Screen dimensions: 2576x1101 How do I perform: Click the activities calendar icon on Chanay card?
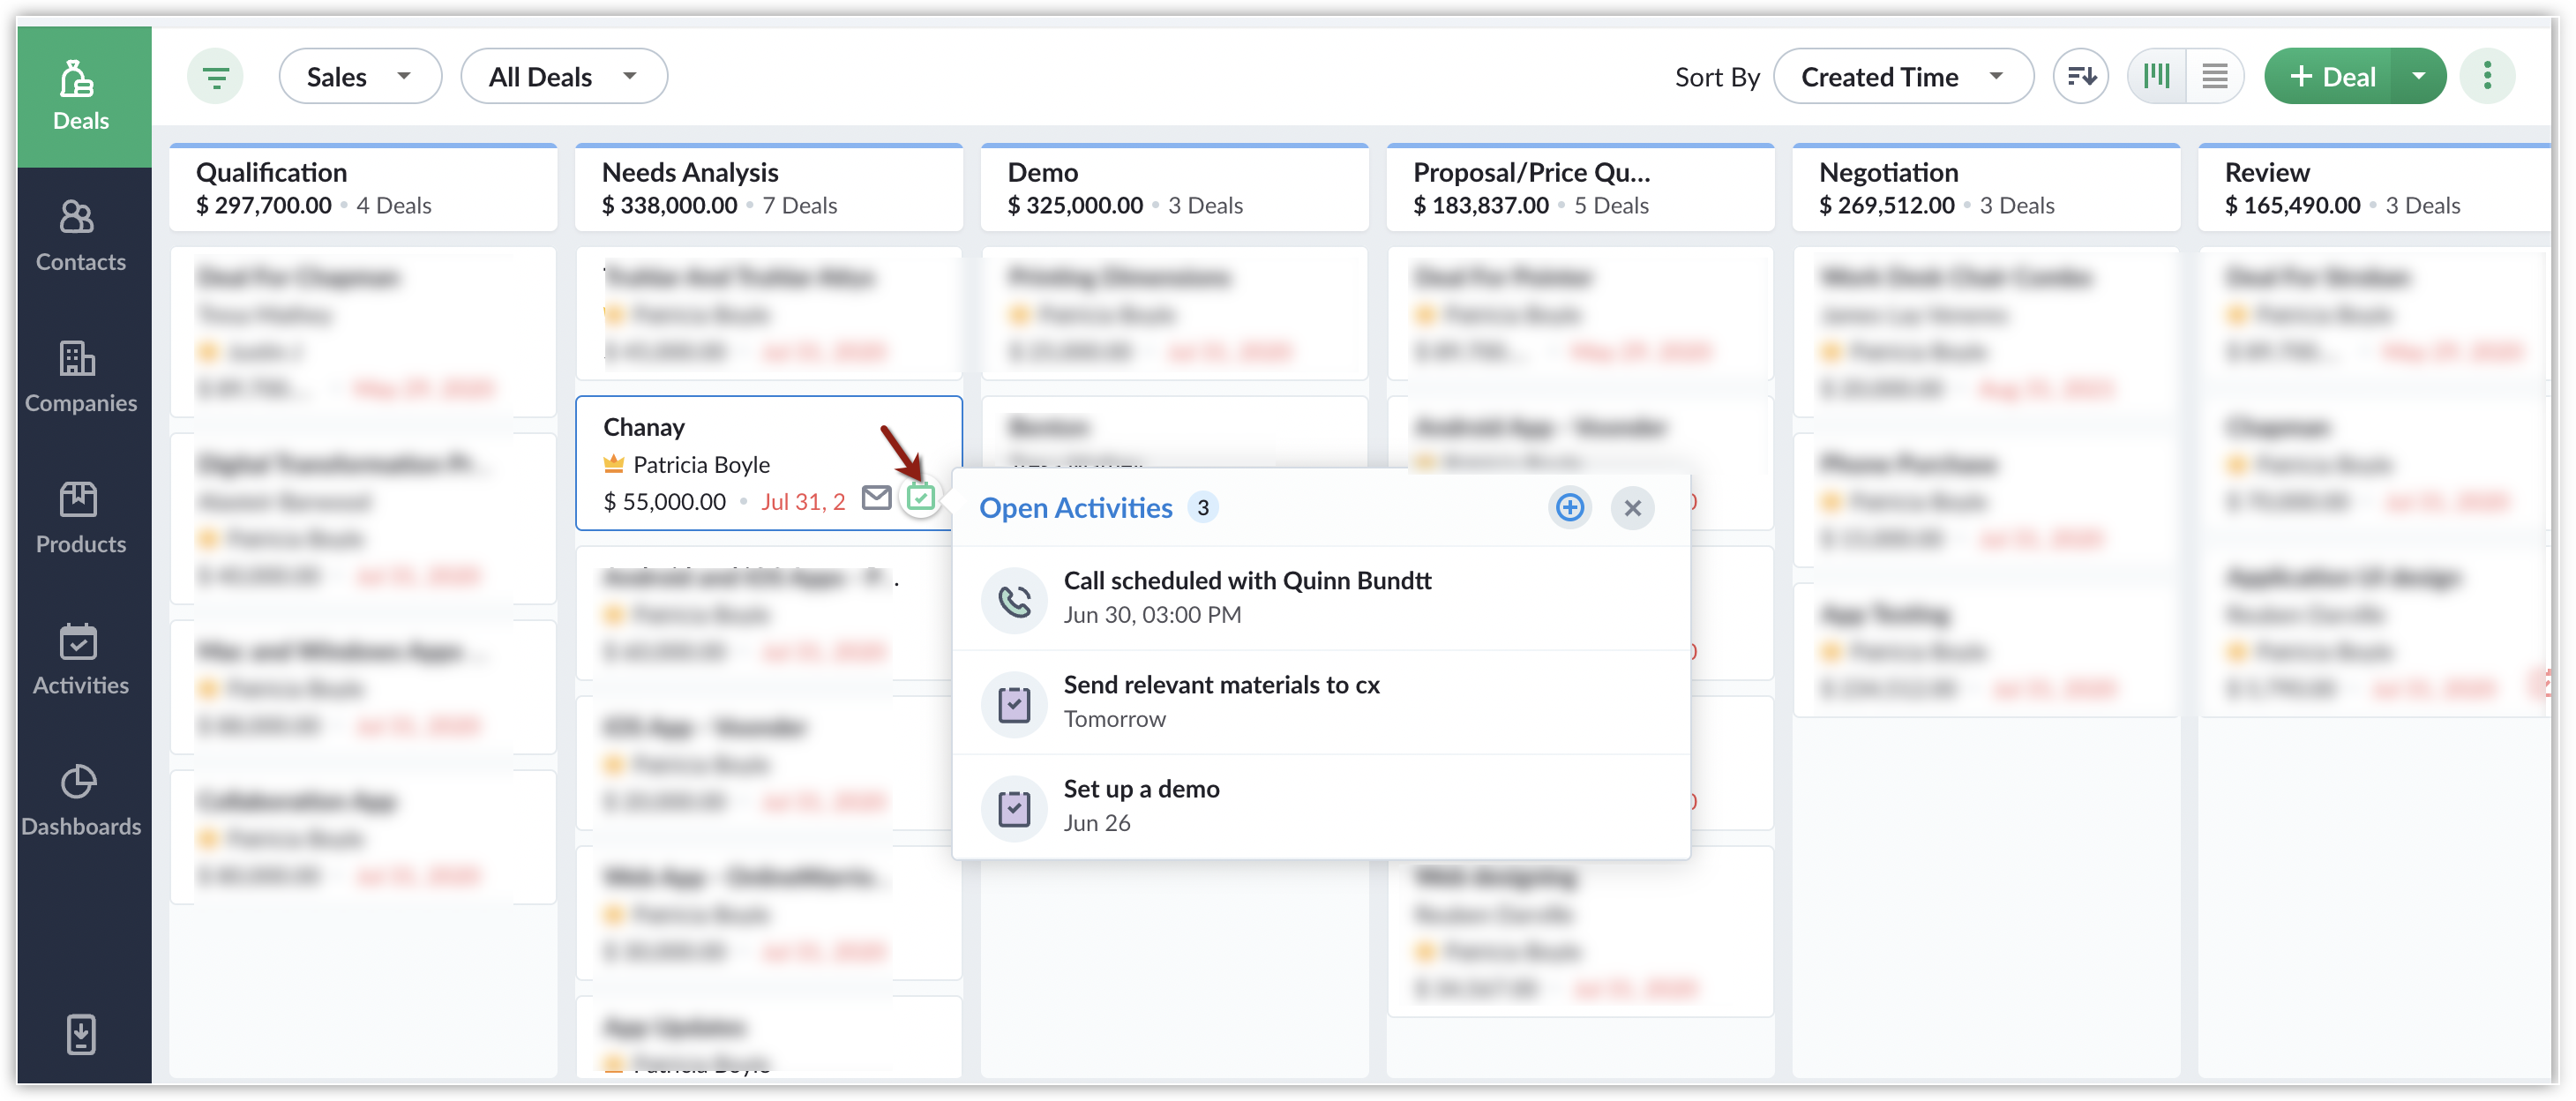(920, 498)
